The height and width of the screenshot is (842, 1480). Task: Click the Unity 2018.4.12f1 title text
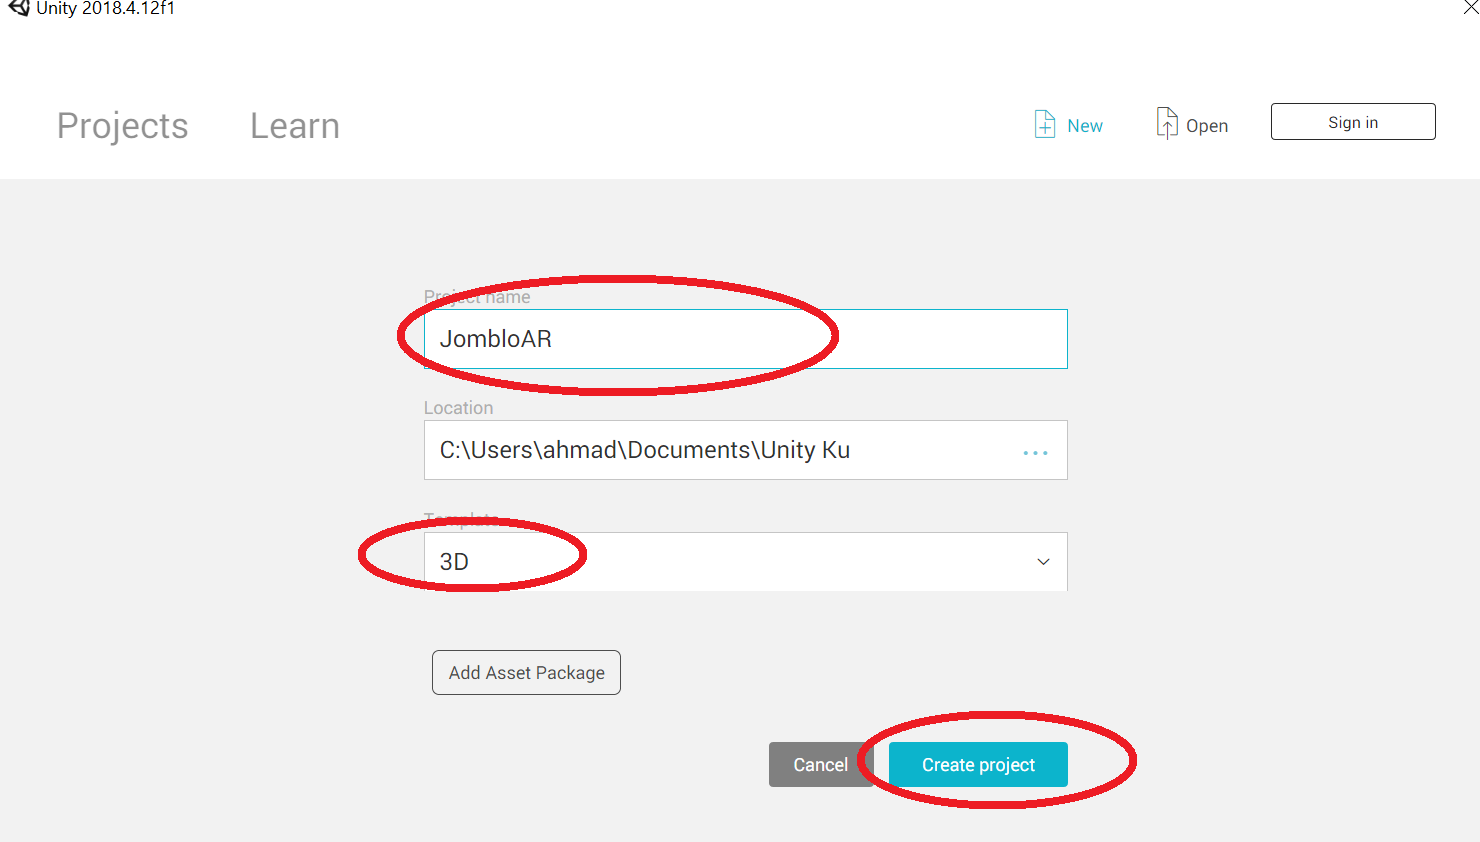106,8
